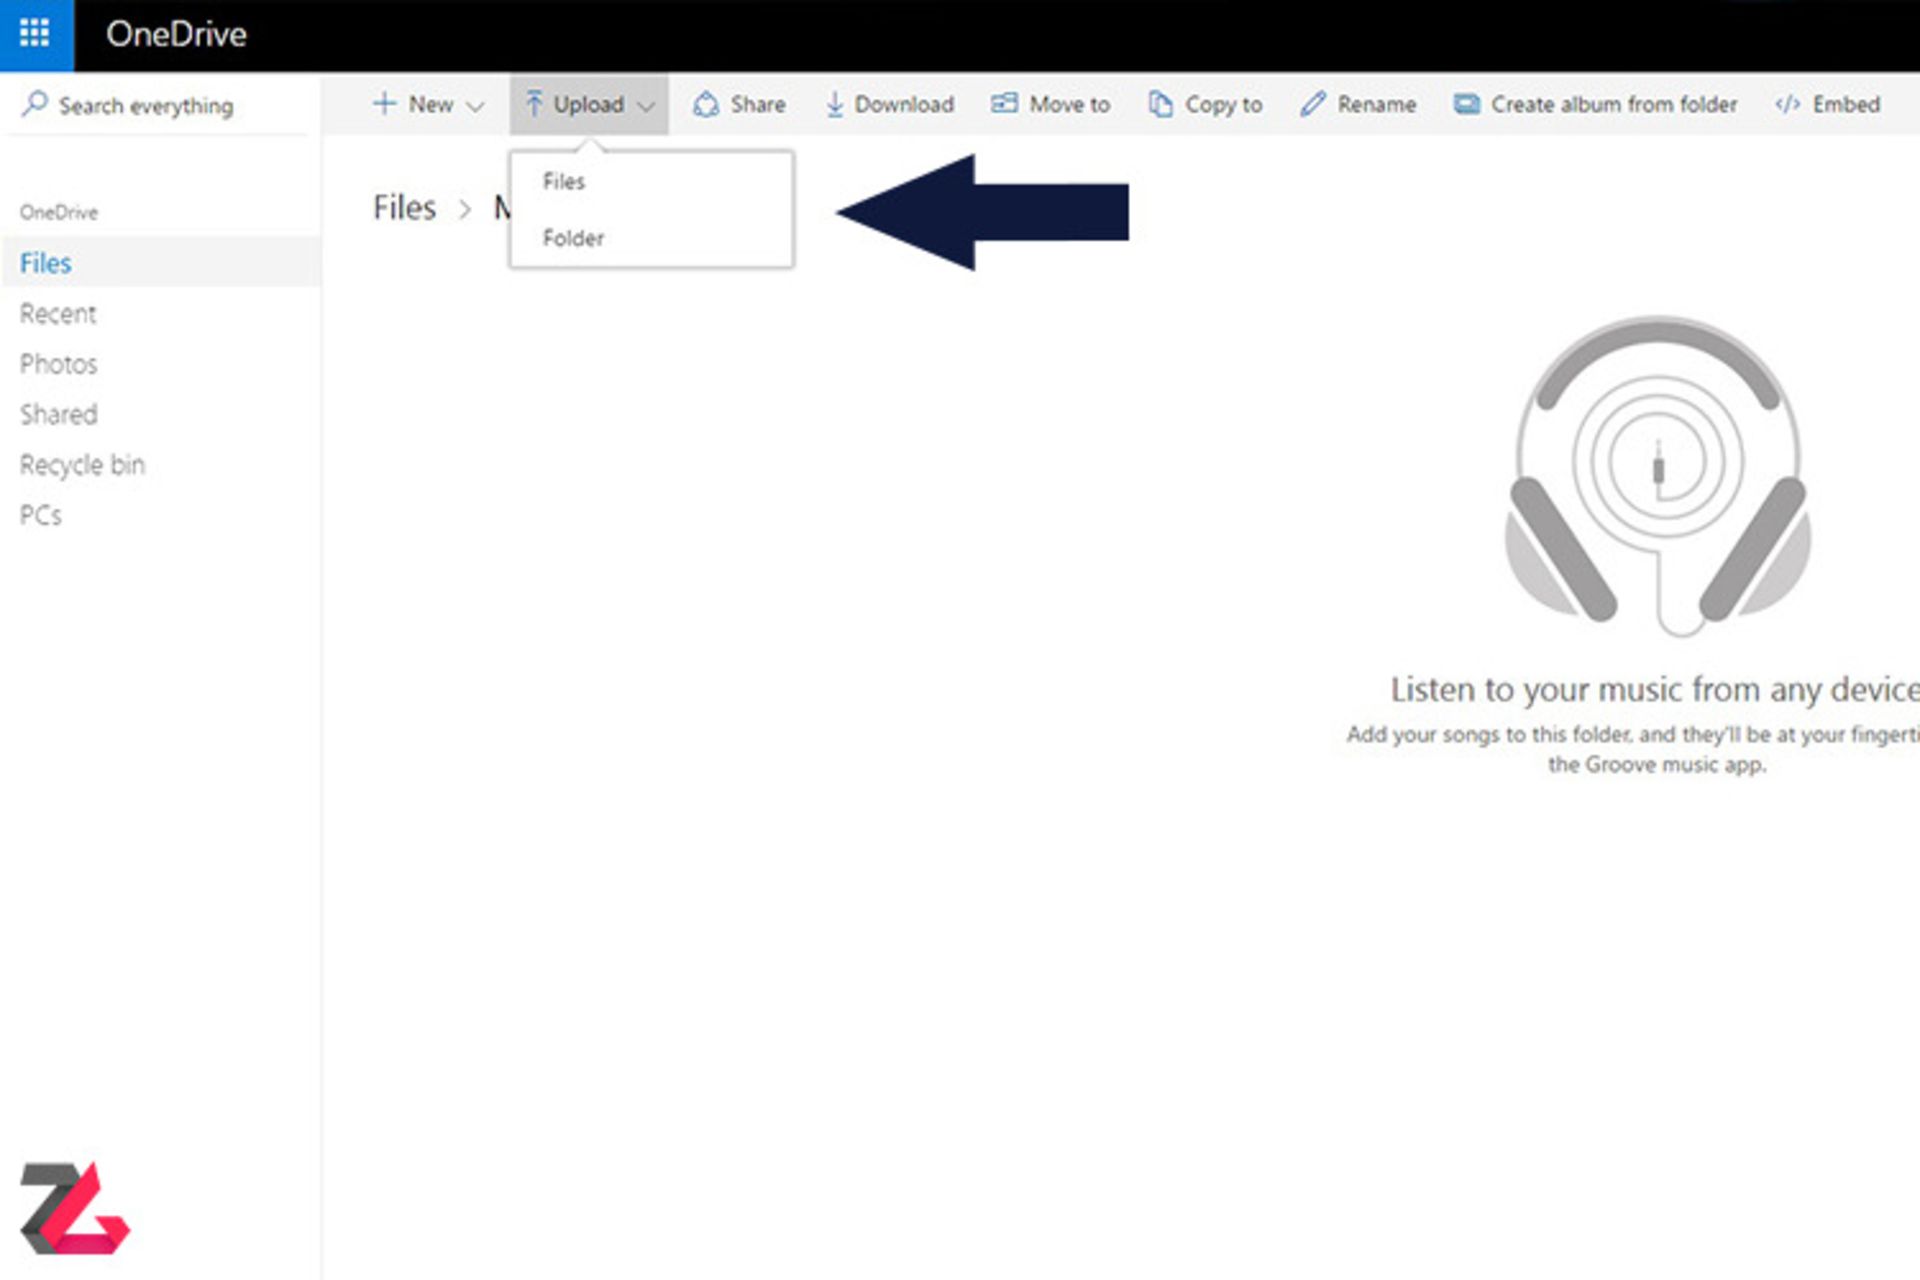The height and width of the screenshot is (1280, 1920).
Task: Open Recent in the sidebar
Action: coord(58,314)
